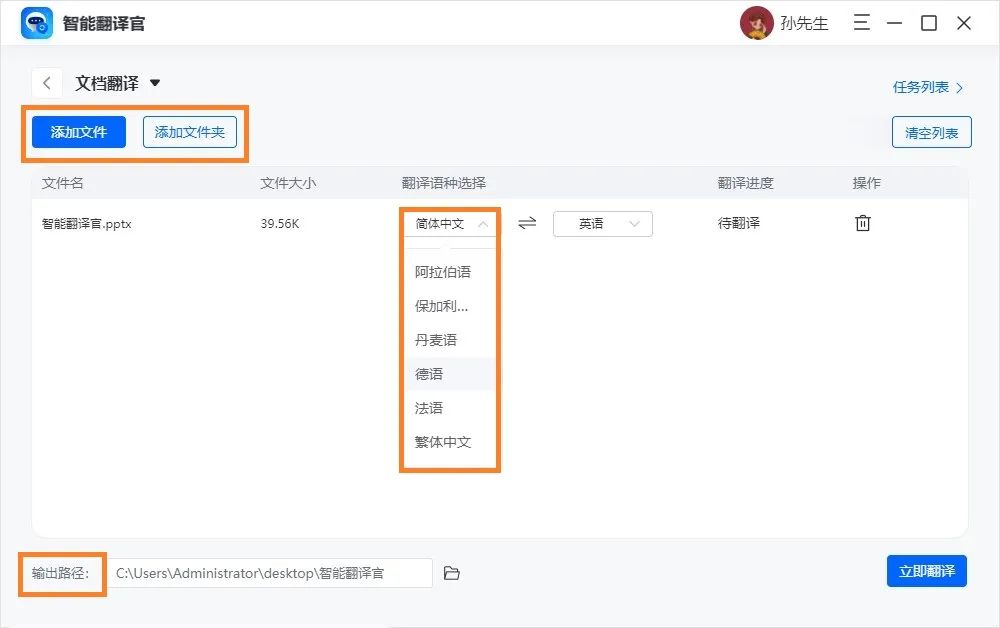The image size is (1000, 628).
Task: Click the 添加文件夹 button
Action: tap(190, 131)
